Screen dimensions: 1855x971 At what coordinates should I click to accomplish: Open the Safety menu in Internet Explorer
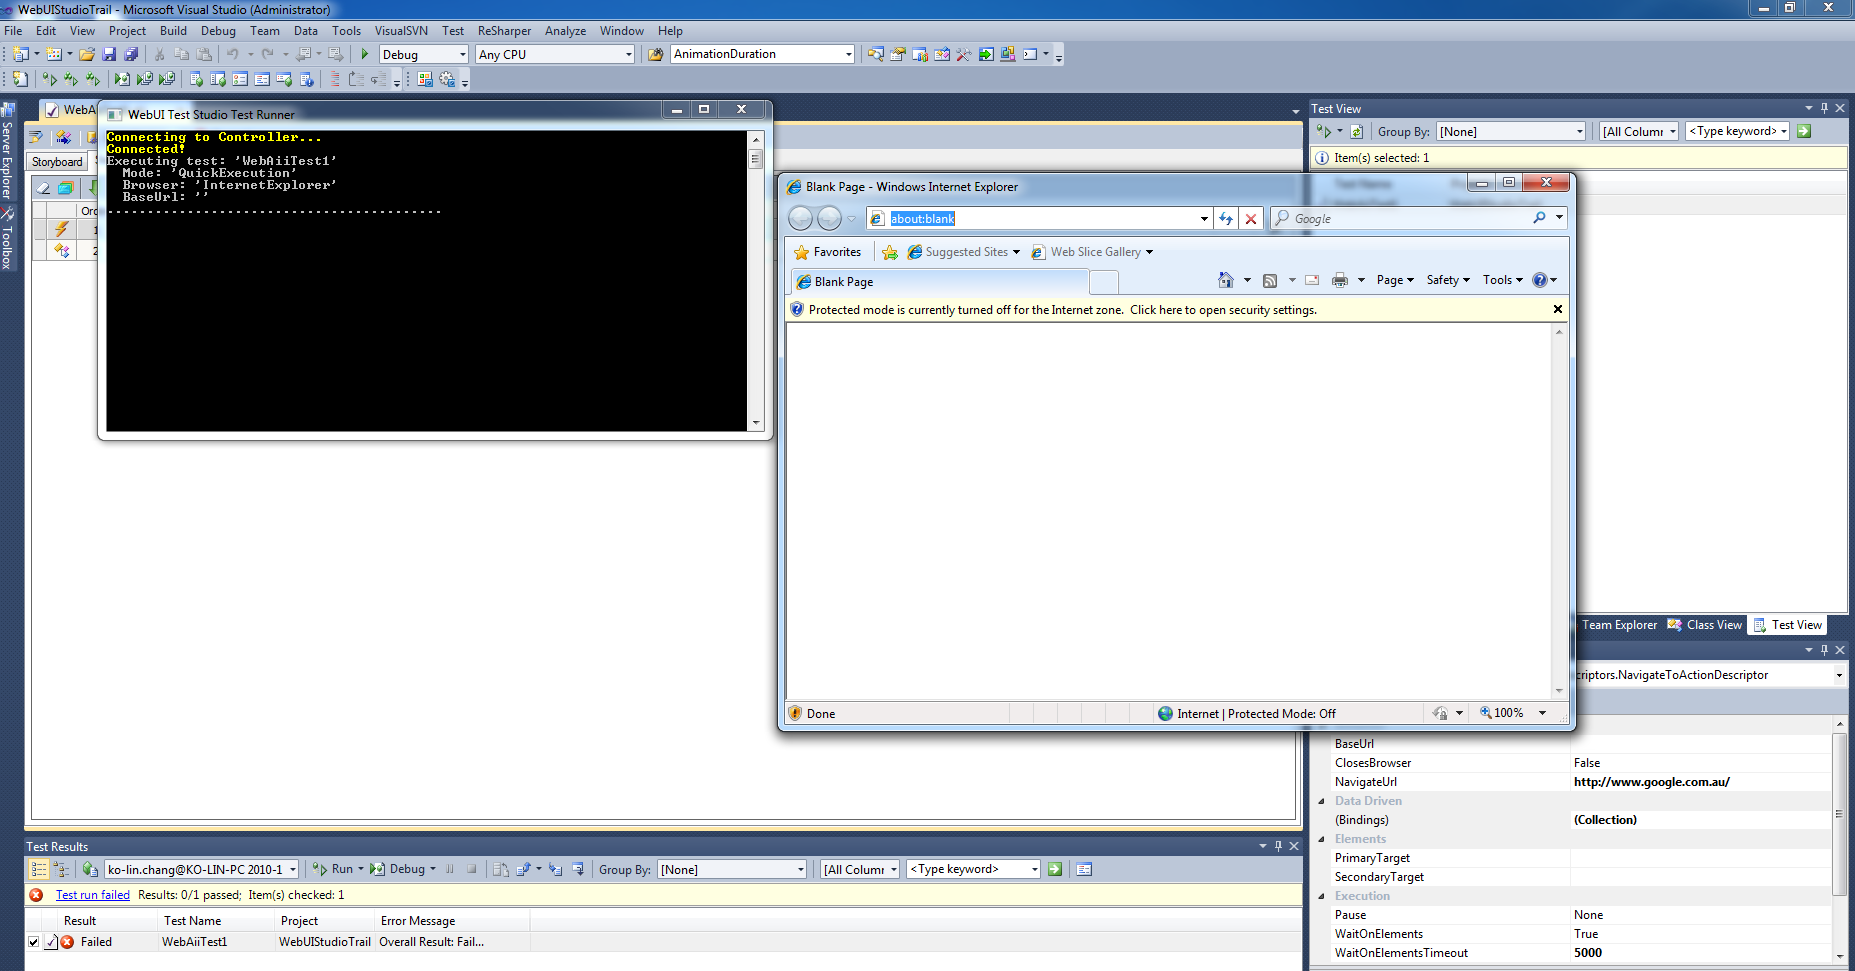1448,280
